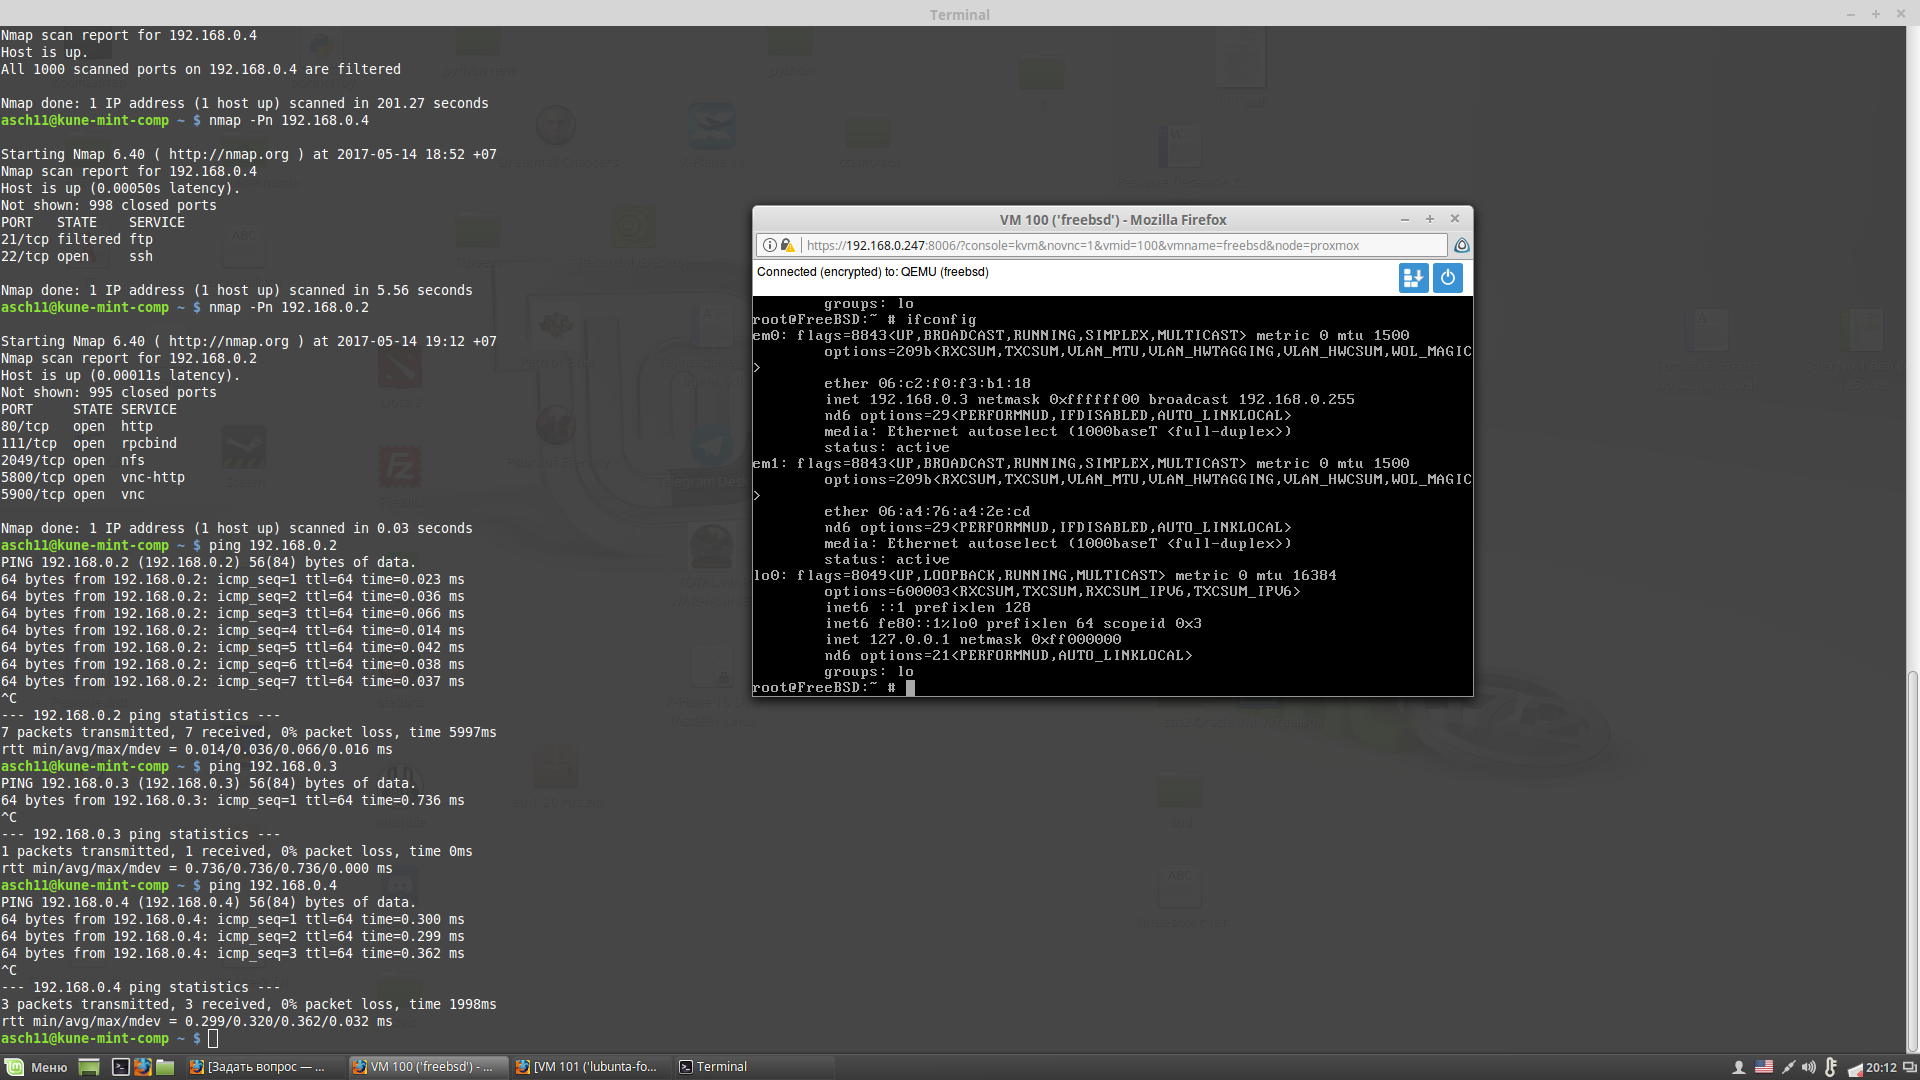The width and height of the screenshot is (1920, 1080).
Task: Maximize the Firefox VM 100 window
Action: click(1430, 219)
